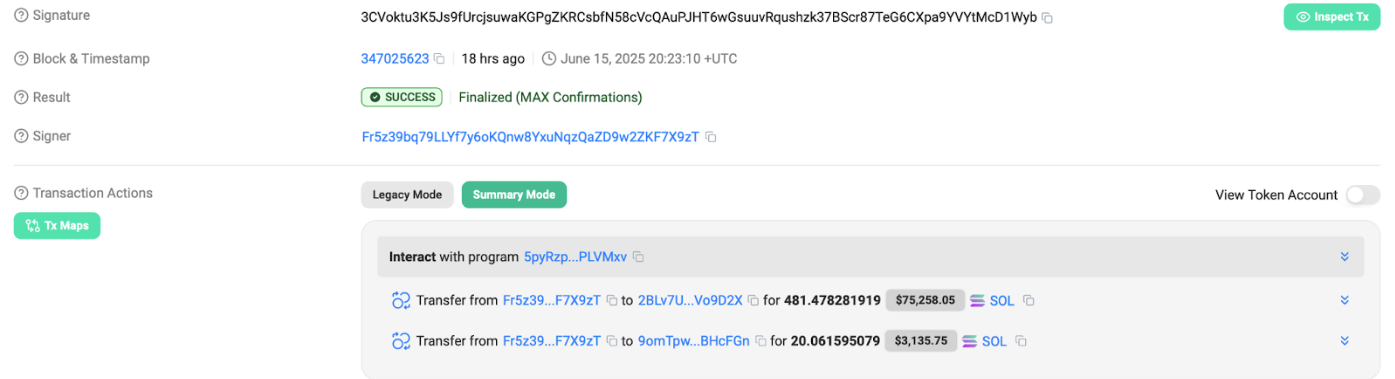Expand the Interact with program row

1344,257
